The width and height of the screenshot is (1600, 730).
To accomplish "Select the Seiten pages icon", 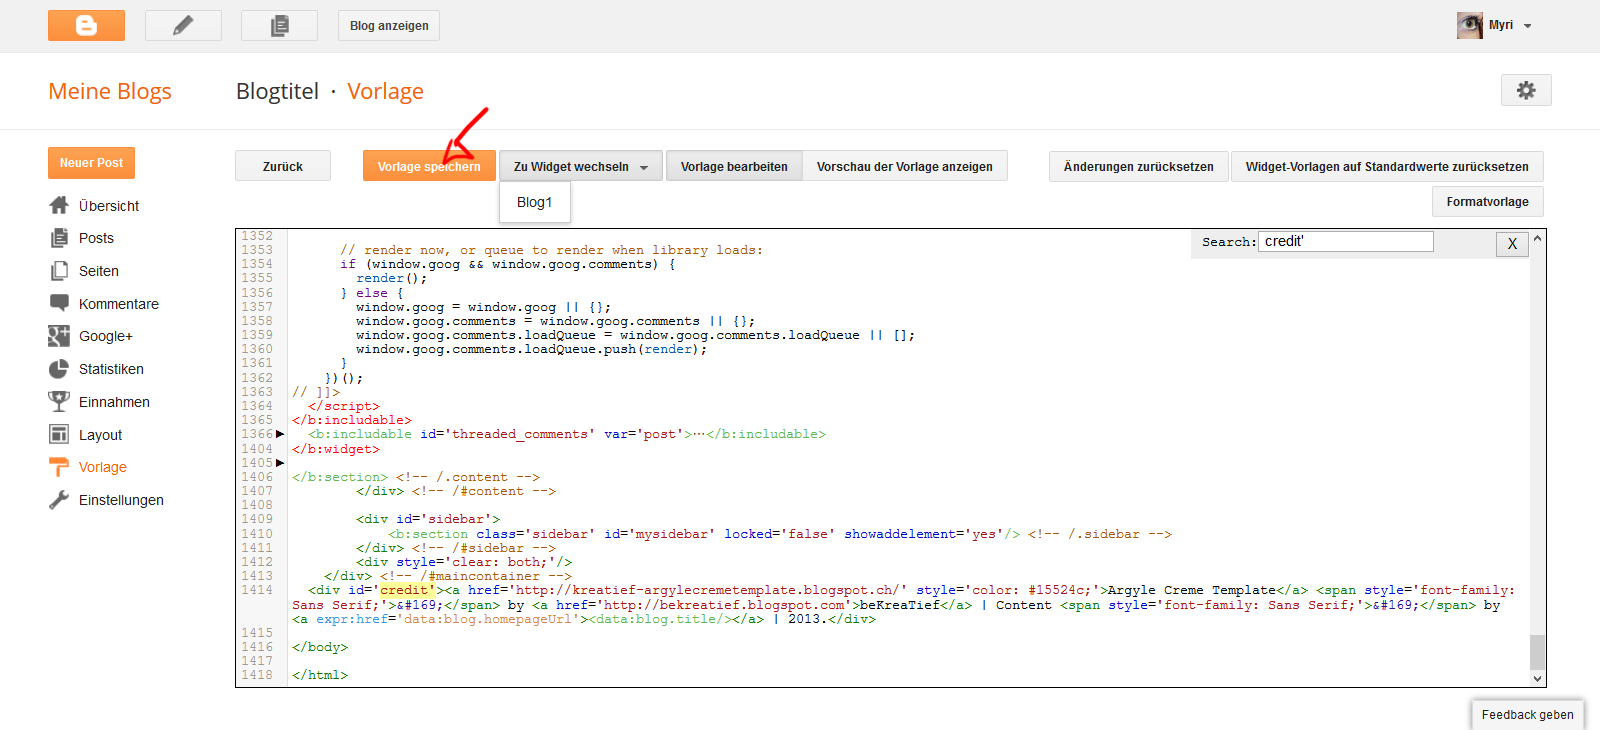I will click(x=59, y=271).
